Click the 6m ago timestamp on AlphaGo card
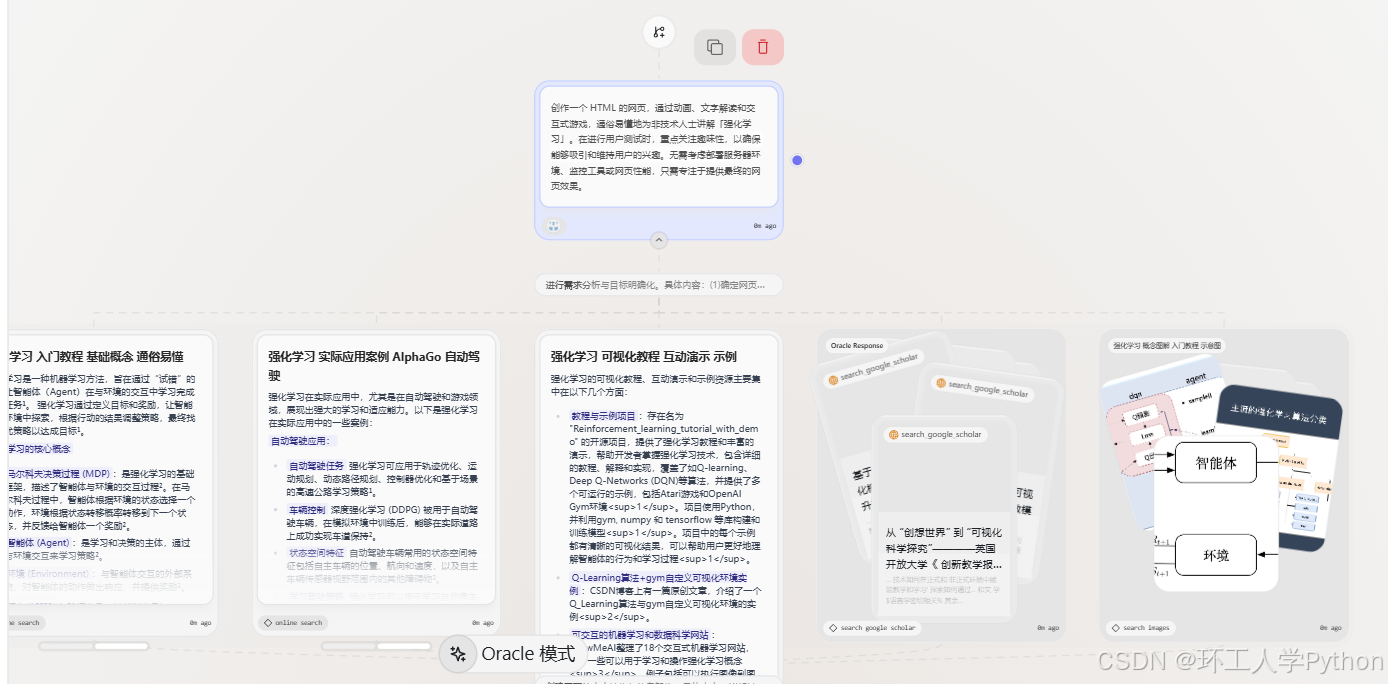Image resolution: width=1388 pixels, height=684 pixels. (483, 622)
